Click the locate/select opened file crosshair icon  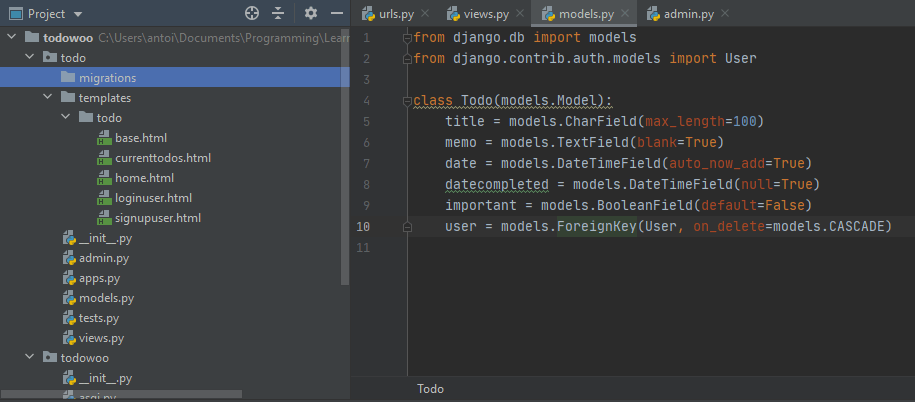pos(252,13)
